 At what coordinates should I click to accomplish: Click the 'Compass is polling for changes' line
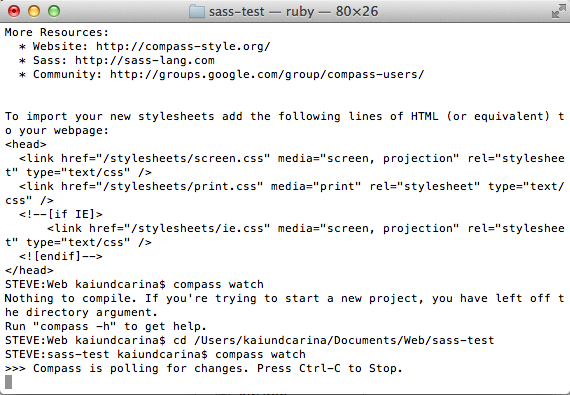click(204, 368)
